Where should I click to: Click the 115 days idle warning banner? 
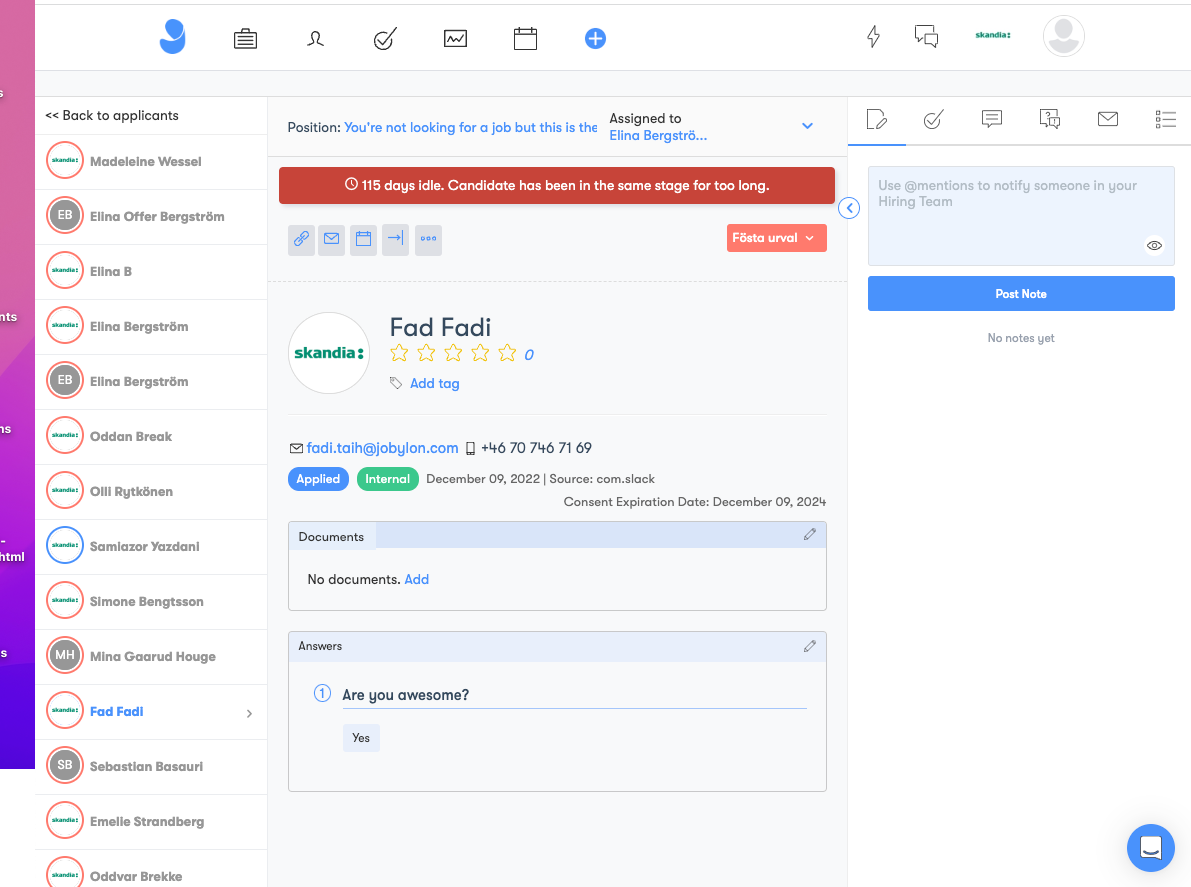click(557, 185)
